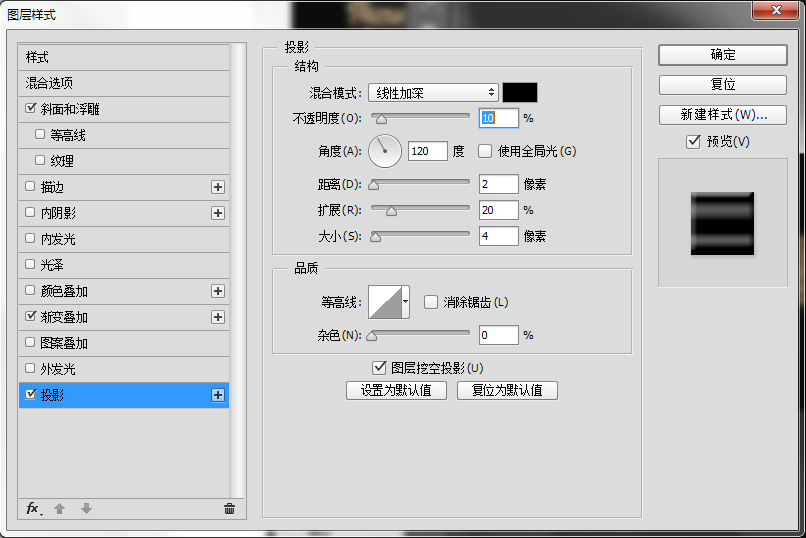Click the style preview thumbnail

pos(722,224)
